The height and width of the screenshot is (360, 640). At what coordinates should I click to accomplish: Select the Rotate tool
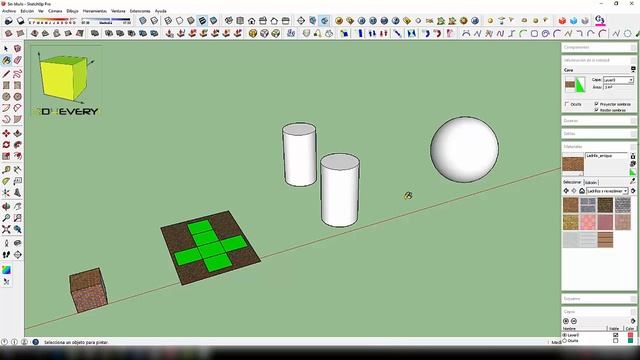pos(6,145)
